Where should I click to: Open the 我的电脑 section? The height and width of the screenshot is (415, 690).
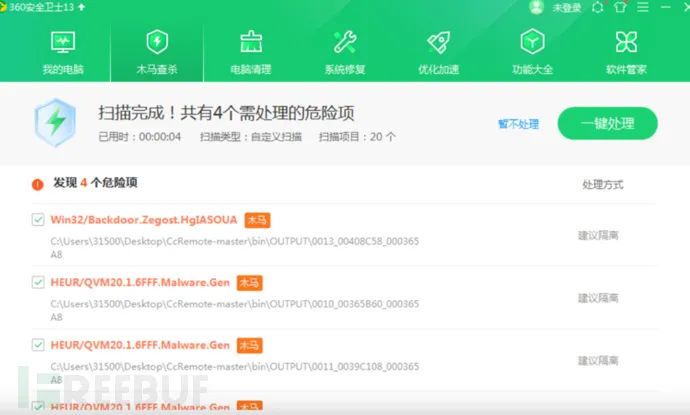63,53
